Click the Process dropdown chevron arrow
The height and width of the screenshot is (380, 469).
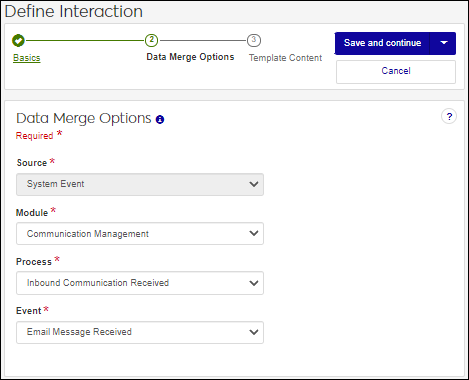click(254, 283)
